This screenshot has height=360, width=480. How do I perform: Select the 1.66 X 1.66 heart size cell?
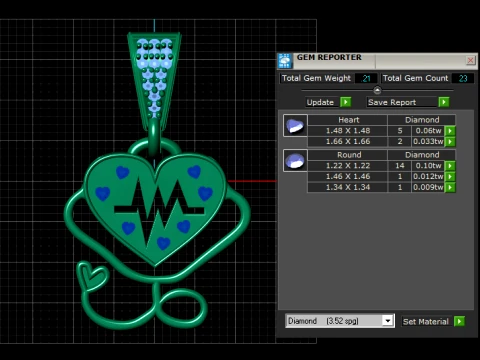click(348, 142)
